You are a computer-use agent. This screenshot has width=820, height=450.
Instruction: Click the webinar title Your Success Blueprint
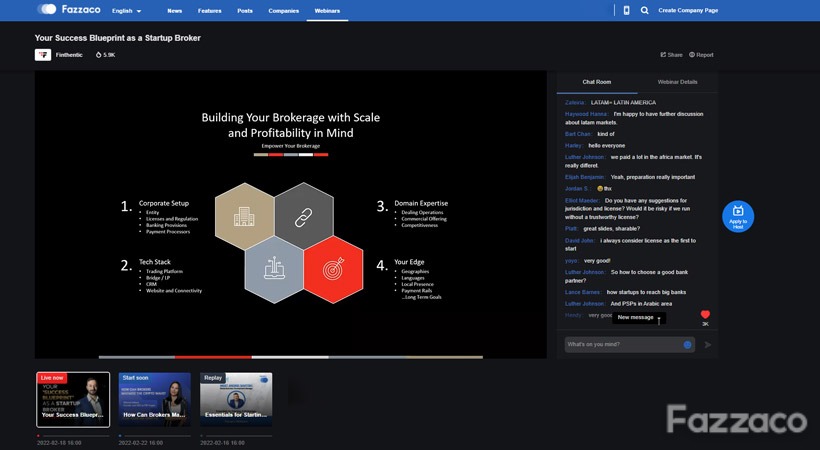(118, 38)
